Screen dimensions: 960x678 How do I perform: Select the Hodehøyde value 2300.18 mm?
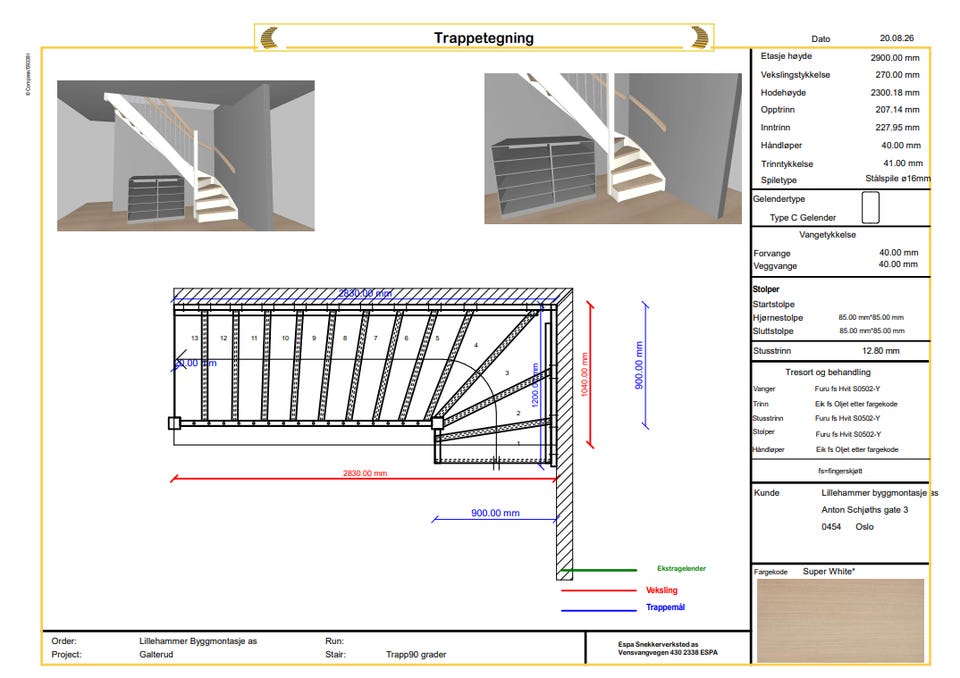(x=894, y=92)
